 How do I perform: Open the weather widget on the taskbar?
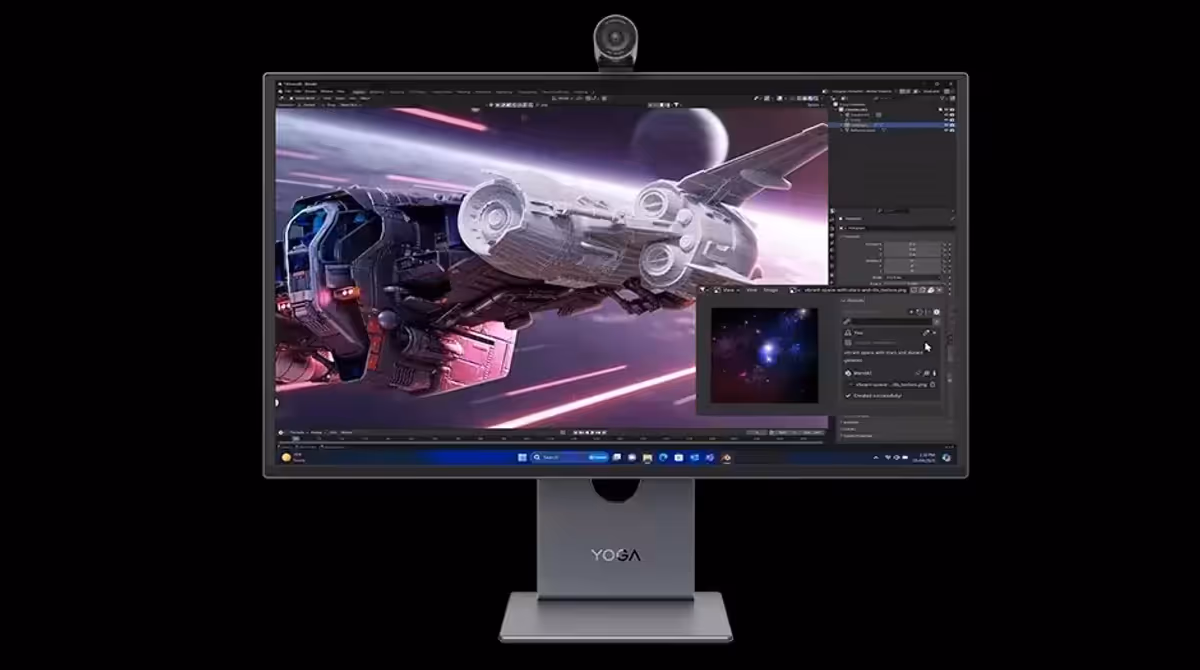pyautogui.click(x=293, y=457)
